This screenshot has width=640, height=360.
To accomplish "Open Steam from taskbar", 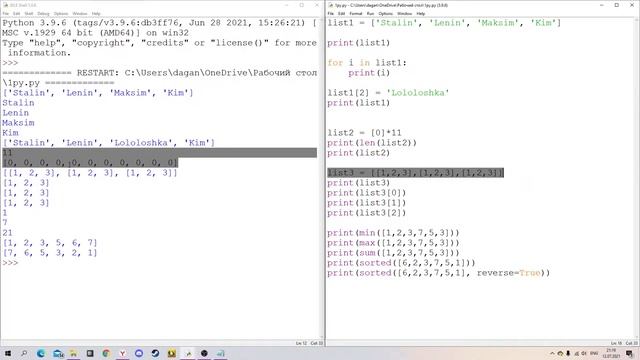I will (x=155, y=353).
